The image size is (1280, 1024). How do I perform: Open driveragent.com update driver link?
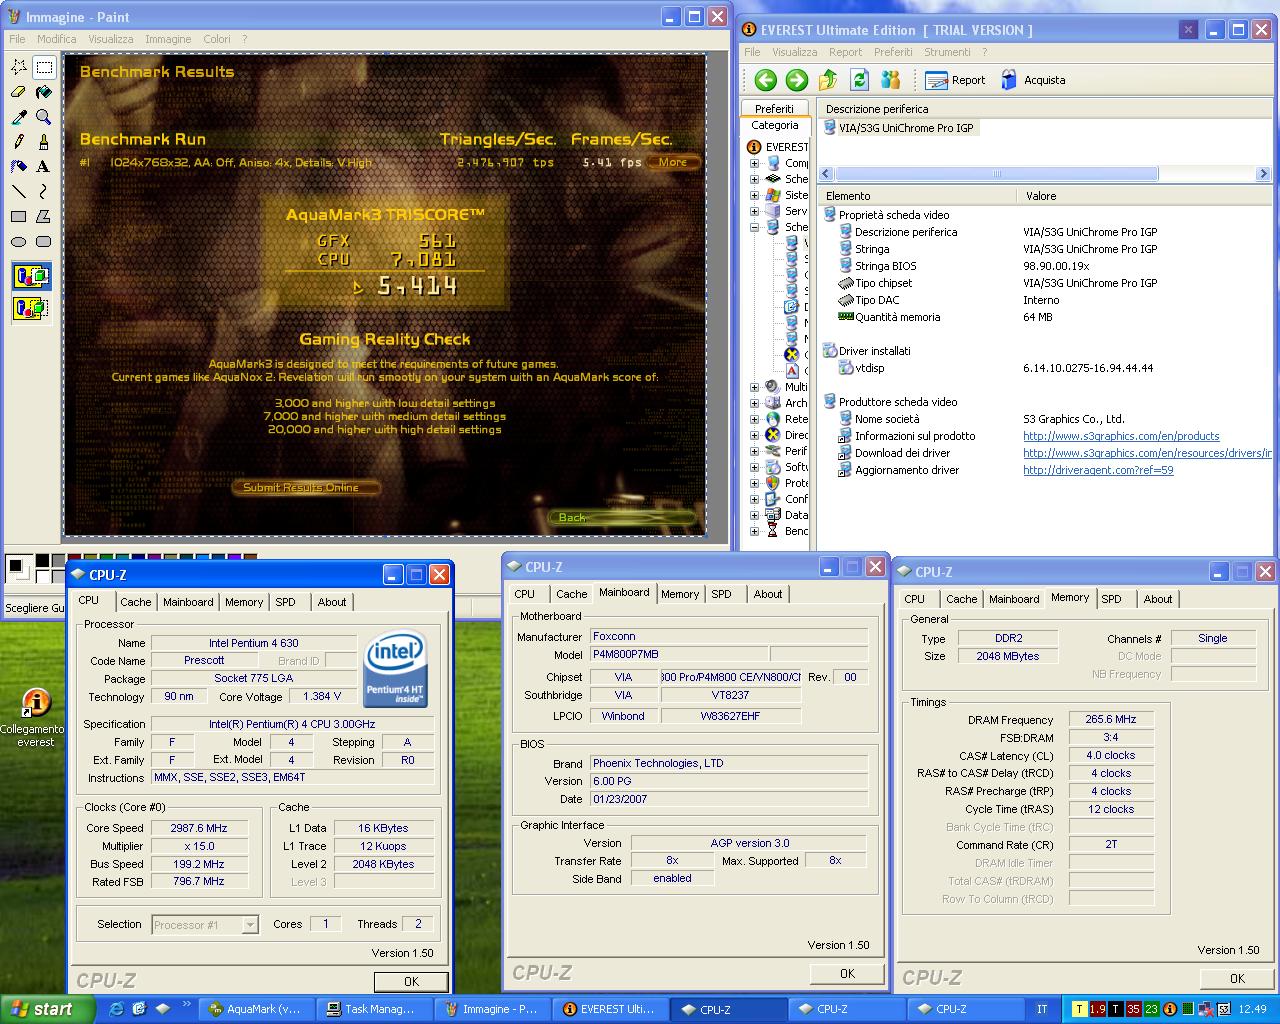(1098, 470)
